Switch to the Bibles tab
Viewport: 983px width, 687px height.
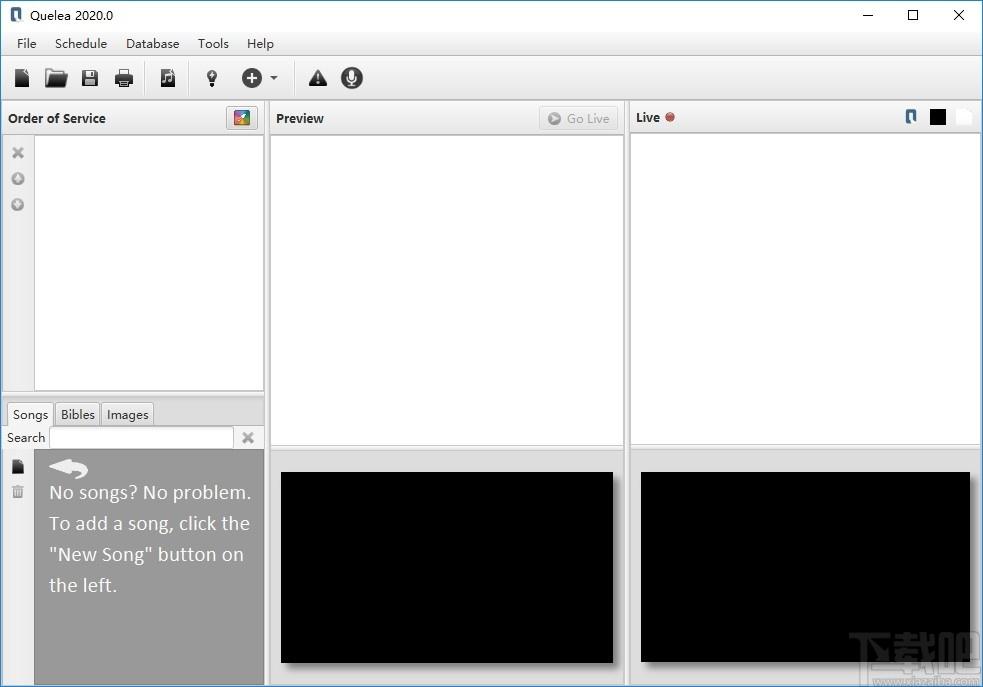tap(78, 414)
